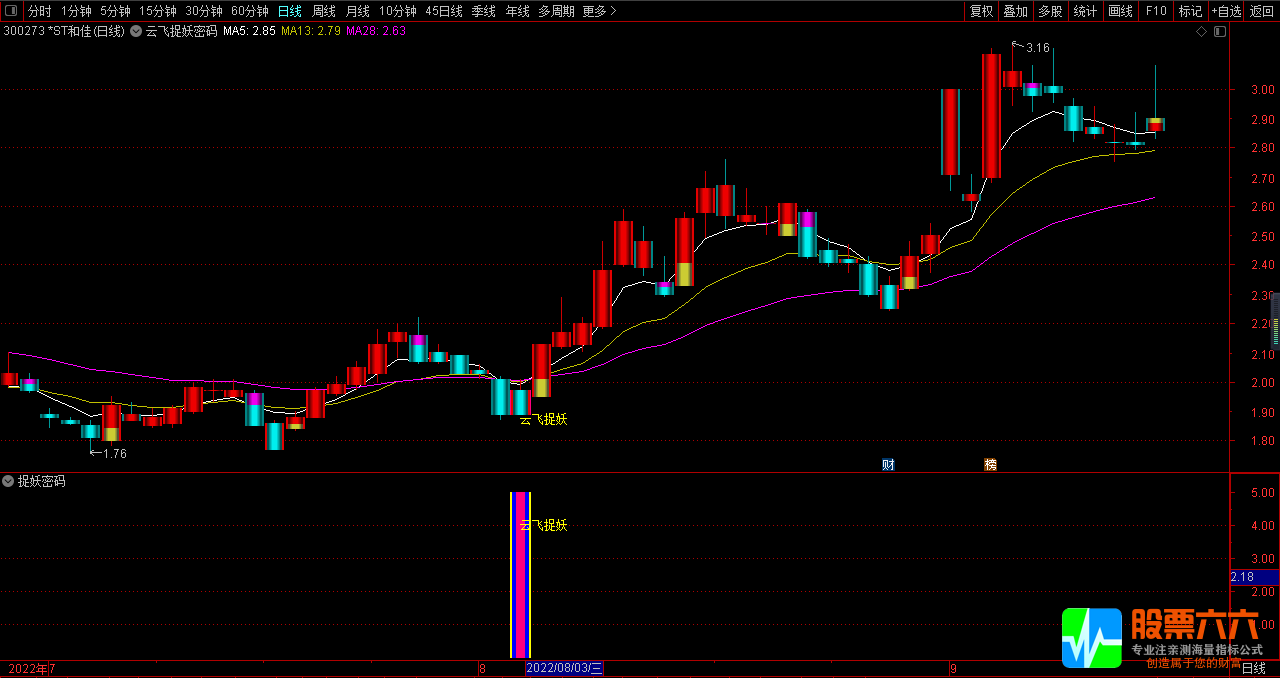The image size is (1280, 678).
Task: Toggle 复权 price adjustment
Action: [x=982, y=11]
